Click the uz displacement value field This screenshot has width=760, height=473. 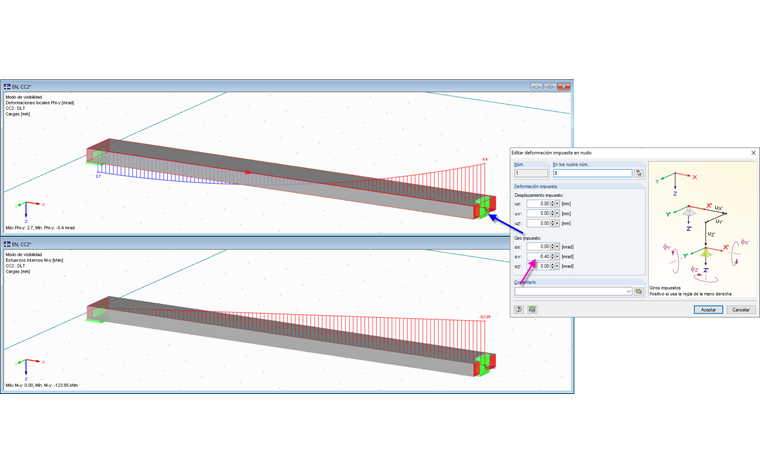[538, 223]
